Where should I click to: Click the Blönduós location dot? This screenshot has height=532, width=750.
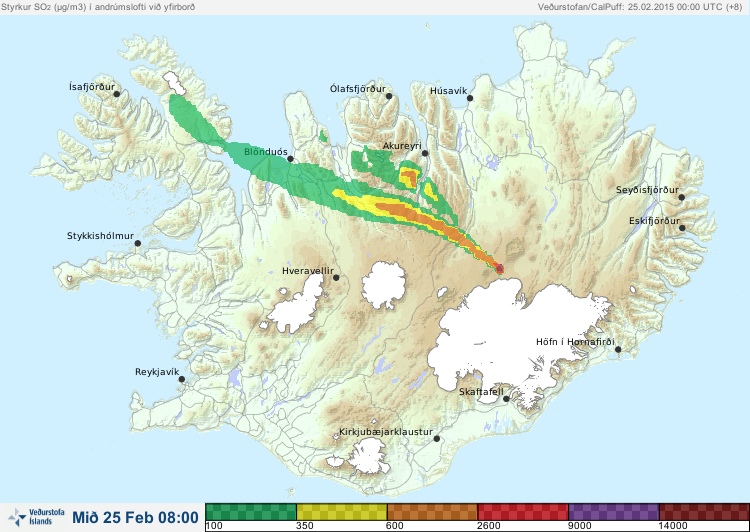click(x=290, y=159)
